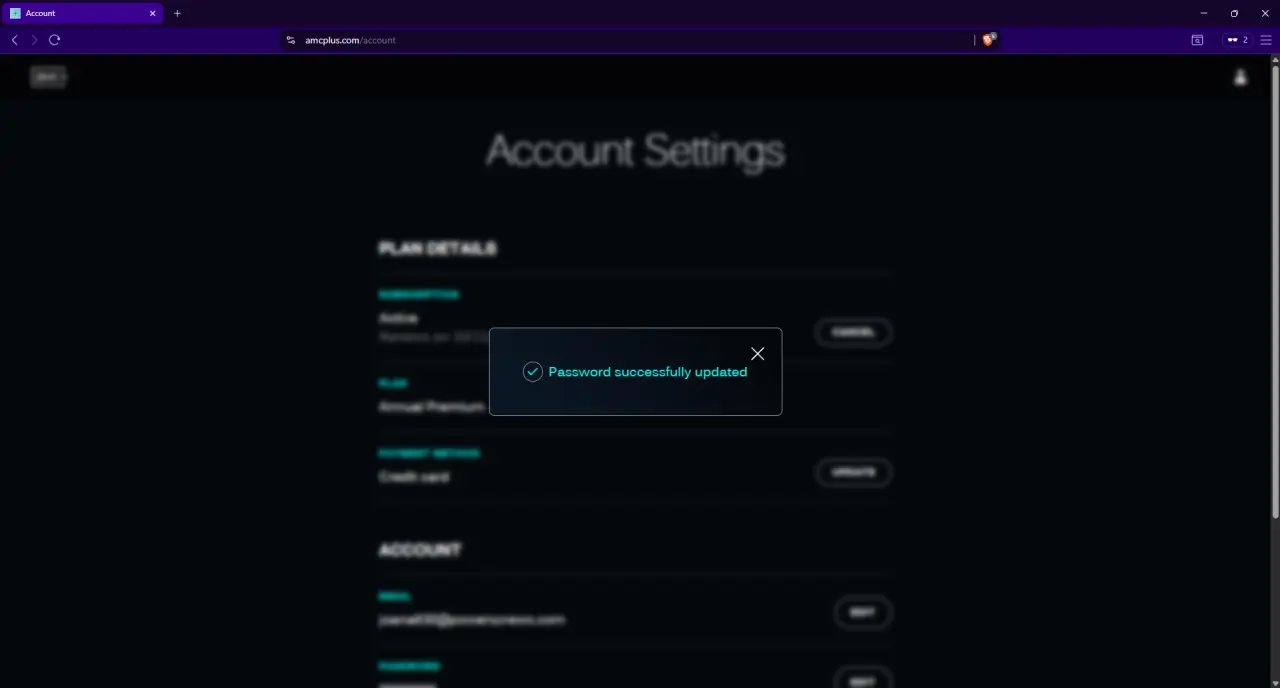
Task: Click the Edit button next to email
Action: coord(862,613)
